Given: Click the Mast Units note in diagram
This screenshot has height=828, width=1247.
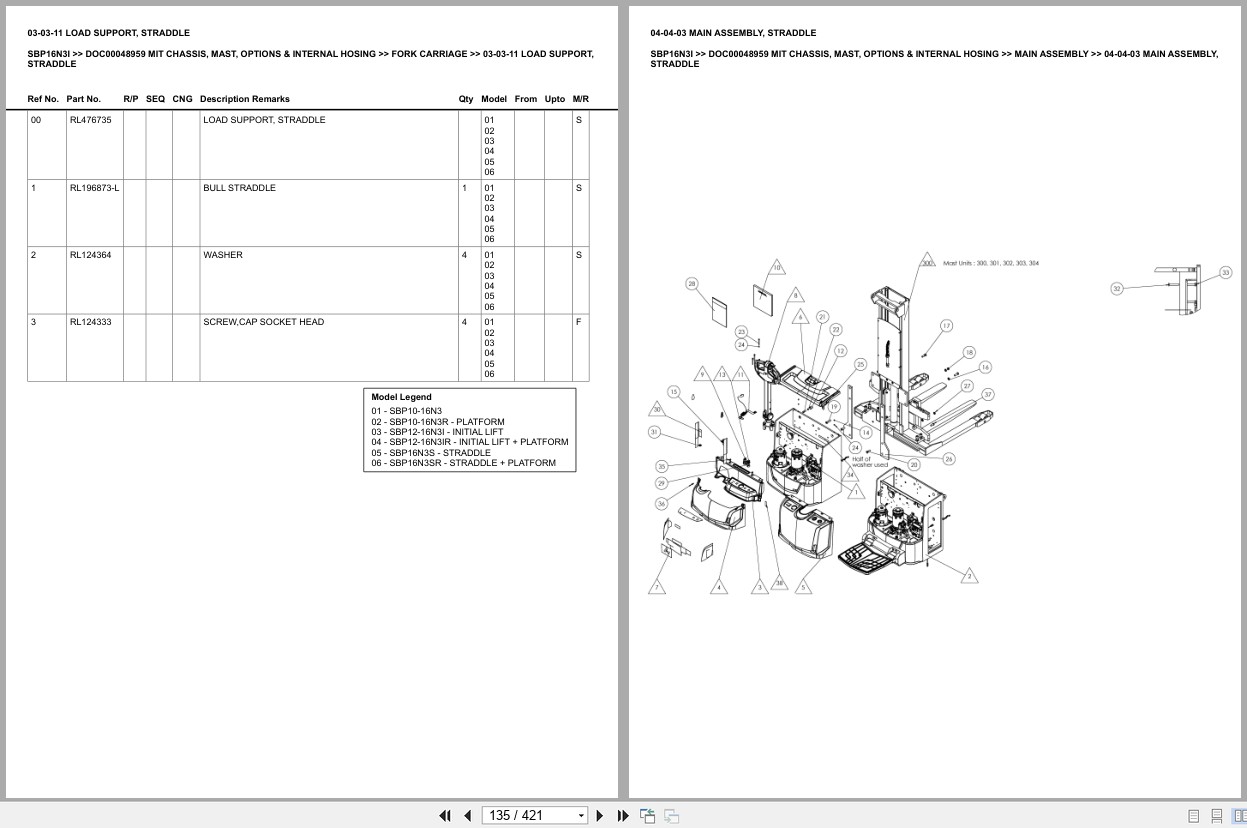Looking at the screenshot, I should [x=990, y=263].
